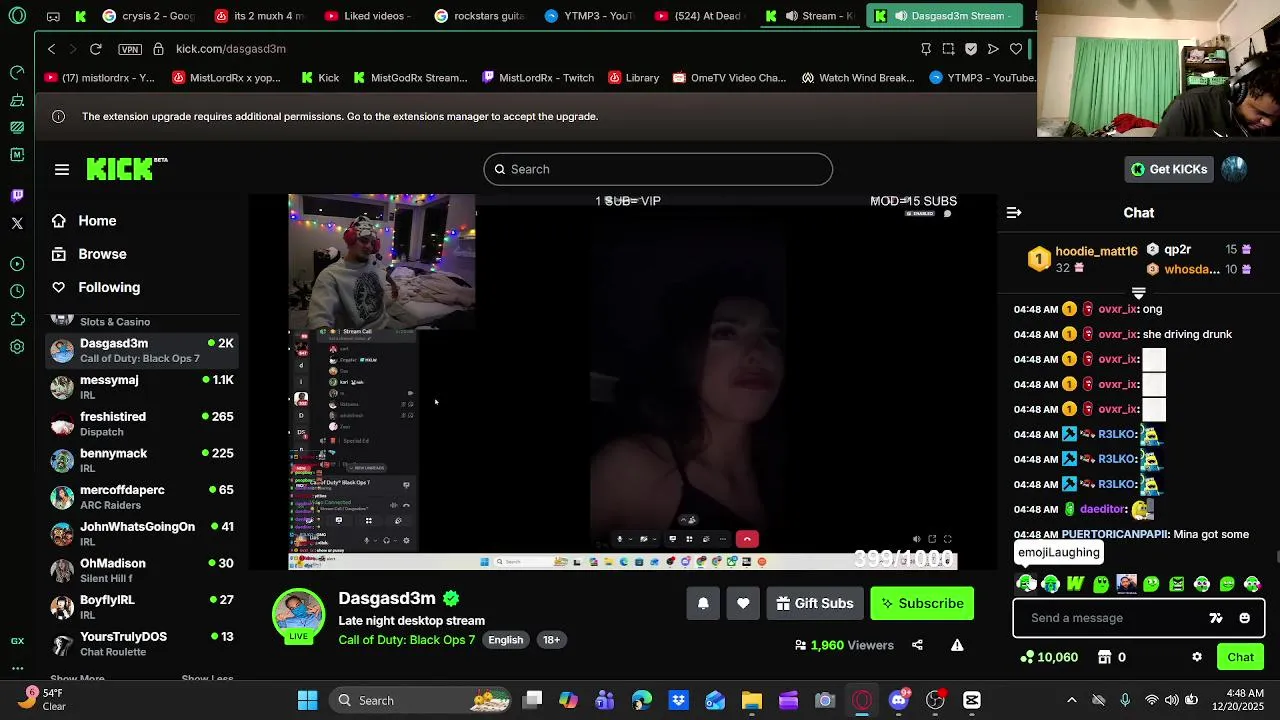Toggle the VPN badge in address bar
Image resolution: width=1280 pixels, height=720 pixels.
(x=129, y=49)
